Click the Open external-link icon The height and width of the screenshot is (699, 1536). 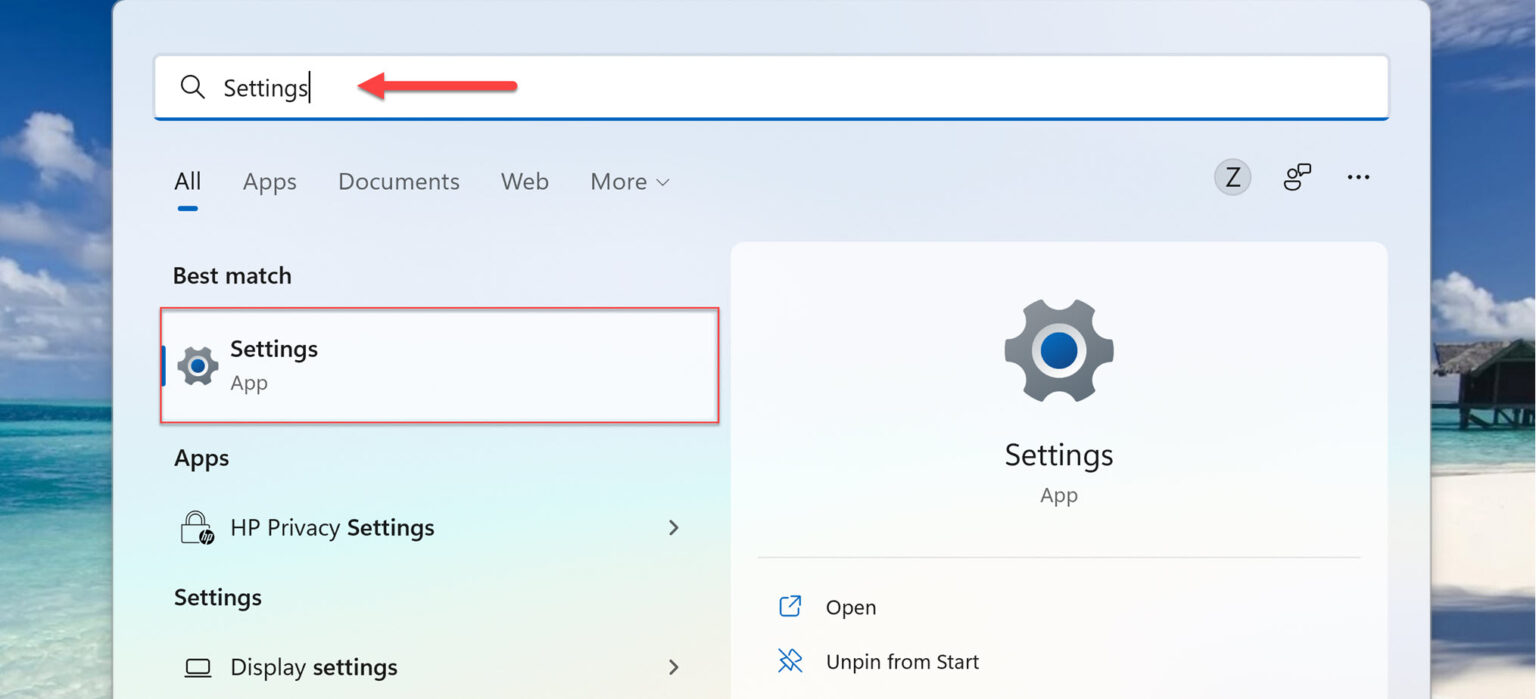pyautogui.click(x=790, y=606)
